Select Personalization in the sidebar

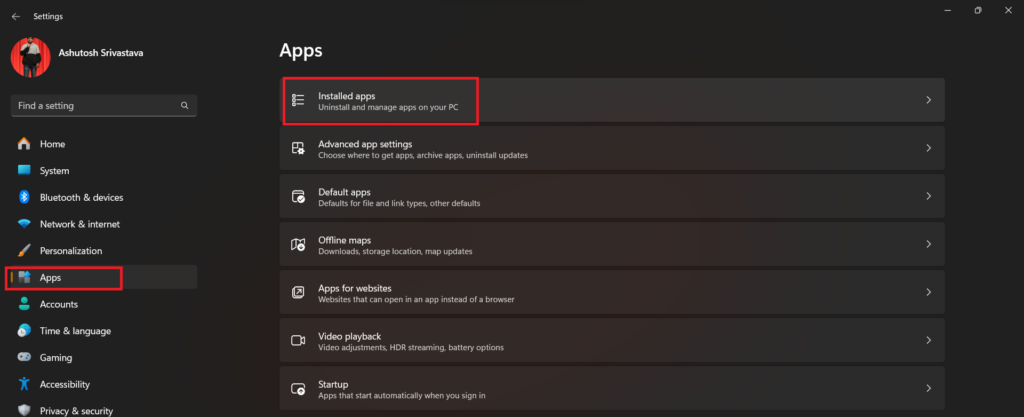(70, 251)
